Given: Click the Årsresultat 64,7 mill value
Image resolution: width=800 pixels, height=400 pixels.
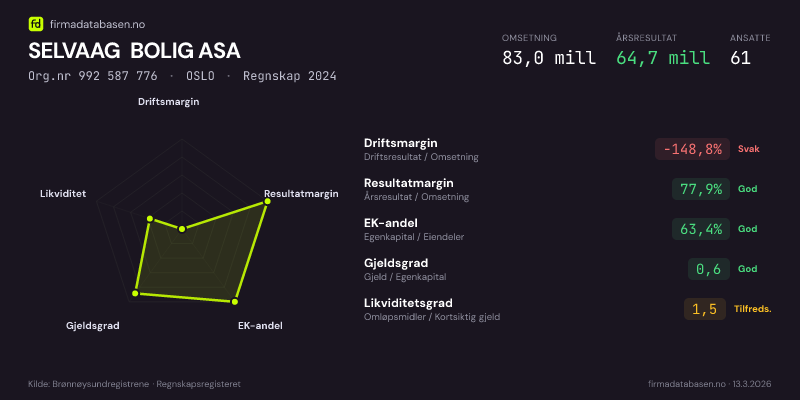Looking at the screenshot, I should click(x=663, y=58).
